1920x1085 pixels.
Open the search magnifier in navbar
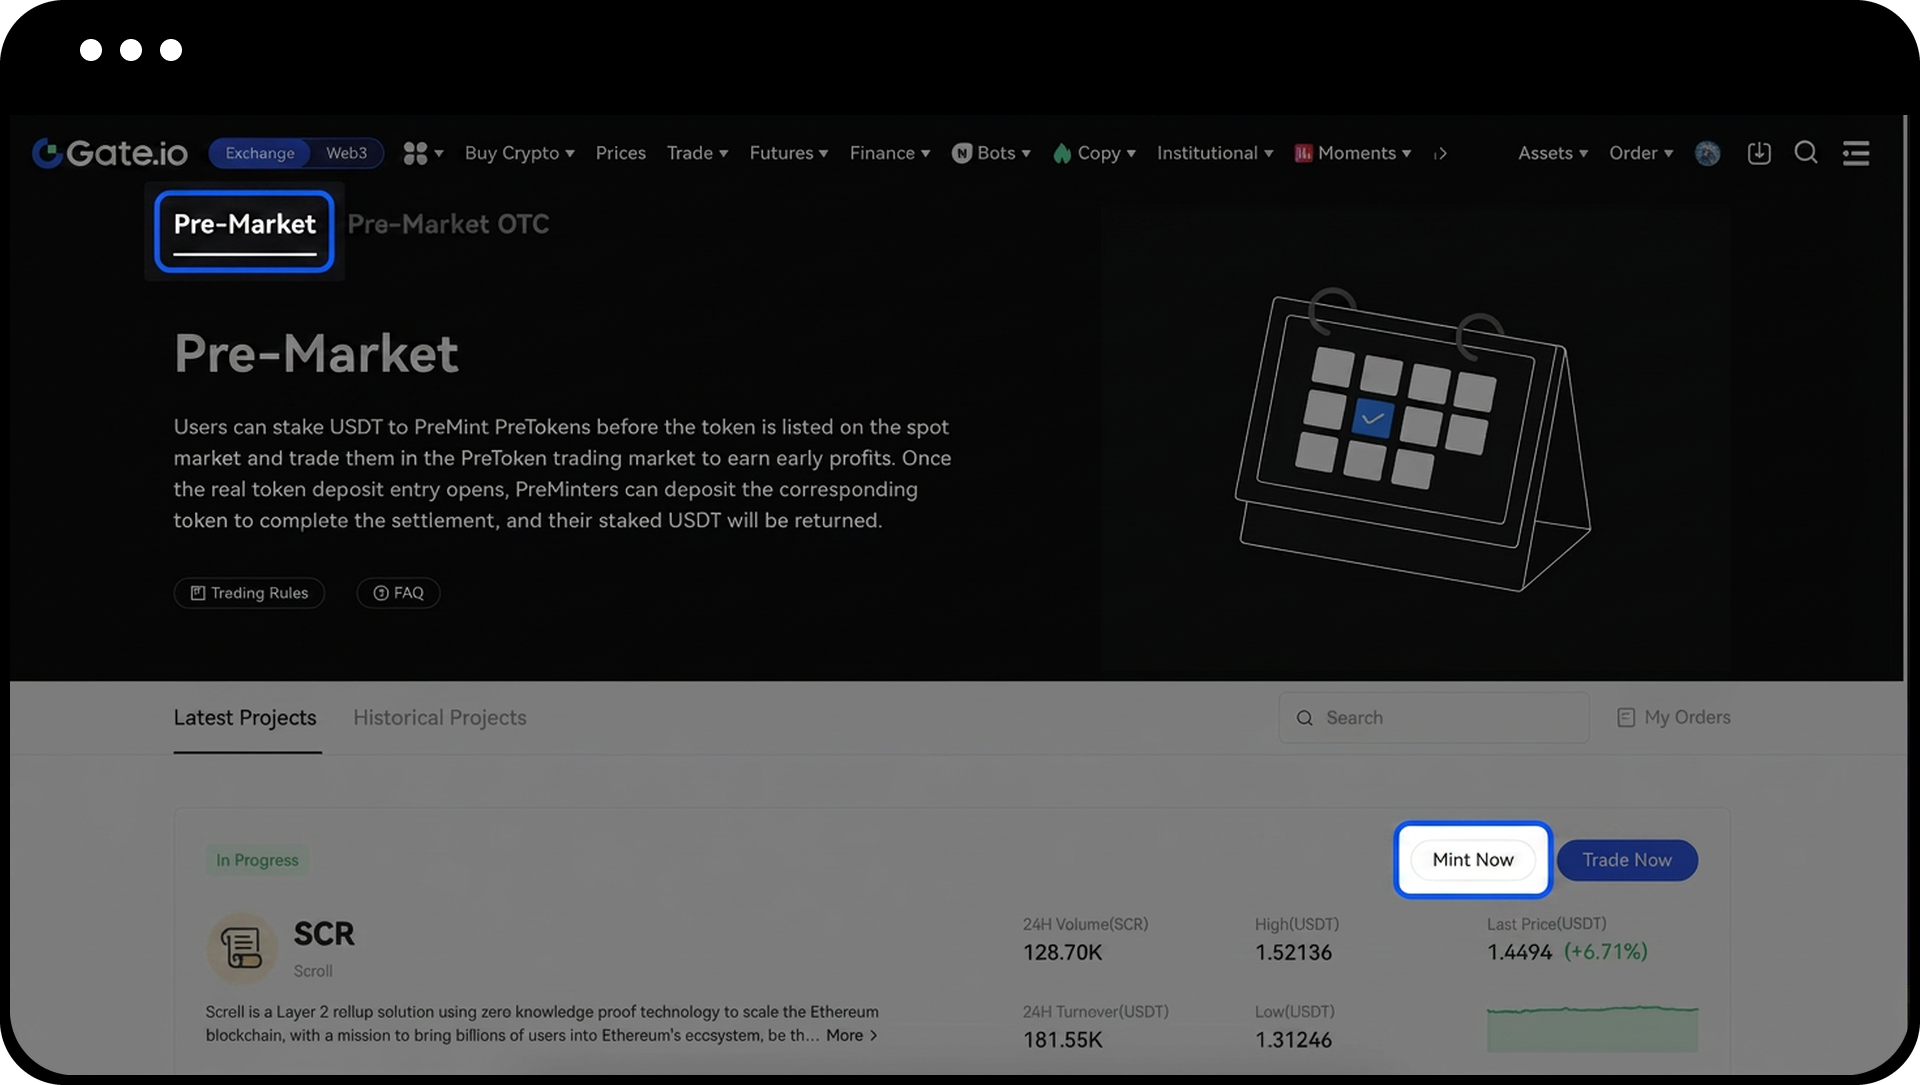[x=1805, y=152]
